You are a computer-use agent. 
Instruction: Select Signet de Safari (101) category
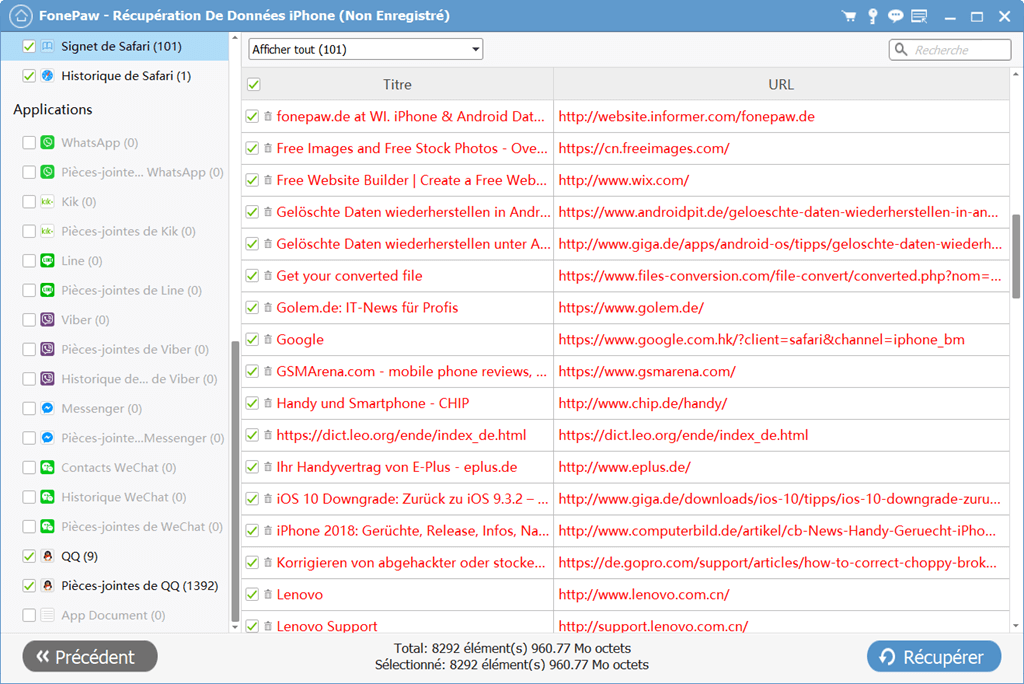(121, 46)
